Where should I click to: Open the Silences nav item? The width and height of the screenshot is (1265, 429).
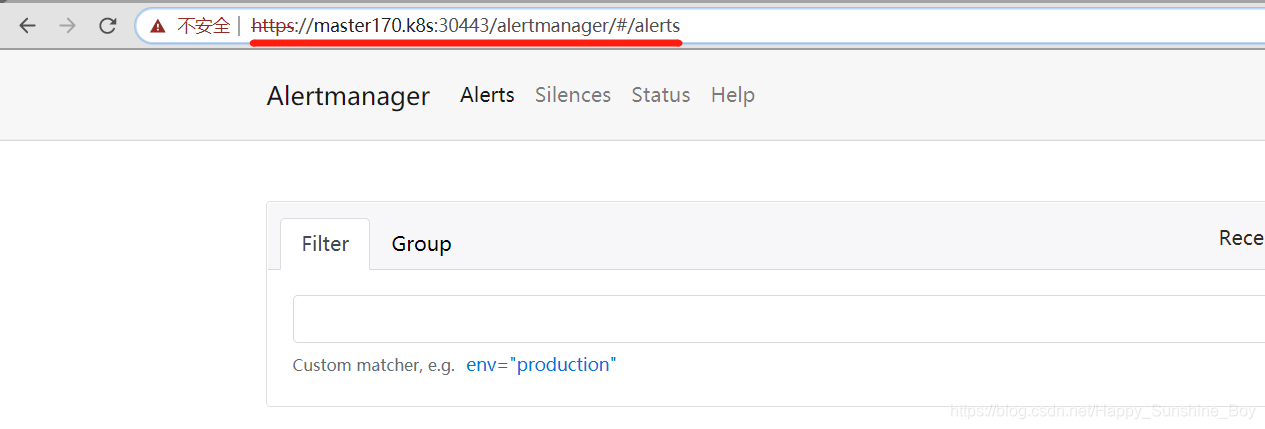point(573,95)
